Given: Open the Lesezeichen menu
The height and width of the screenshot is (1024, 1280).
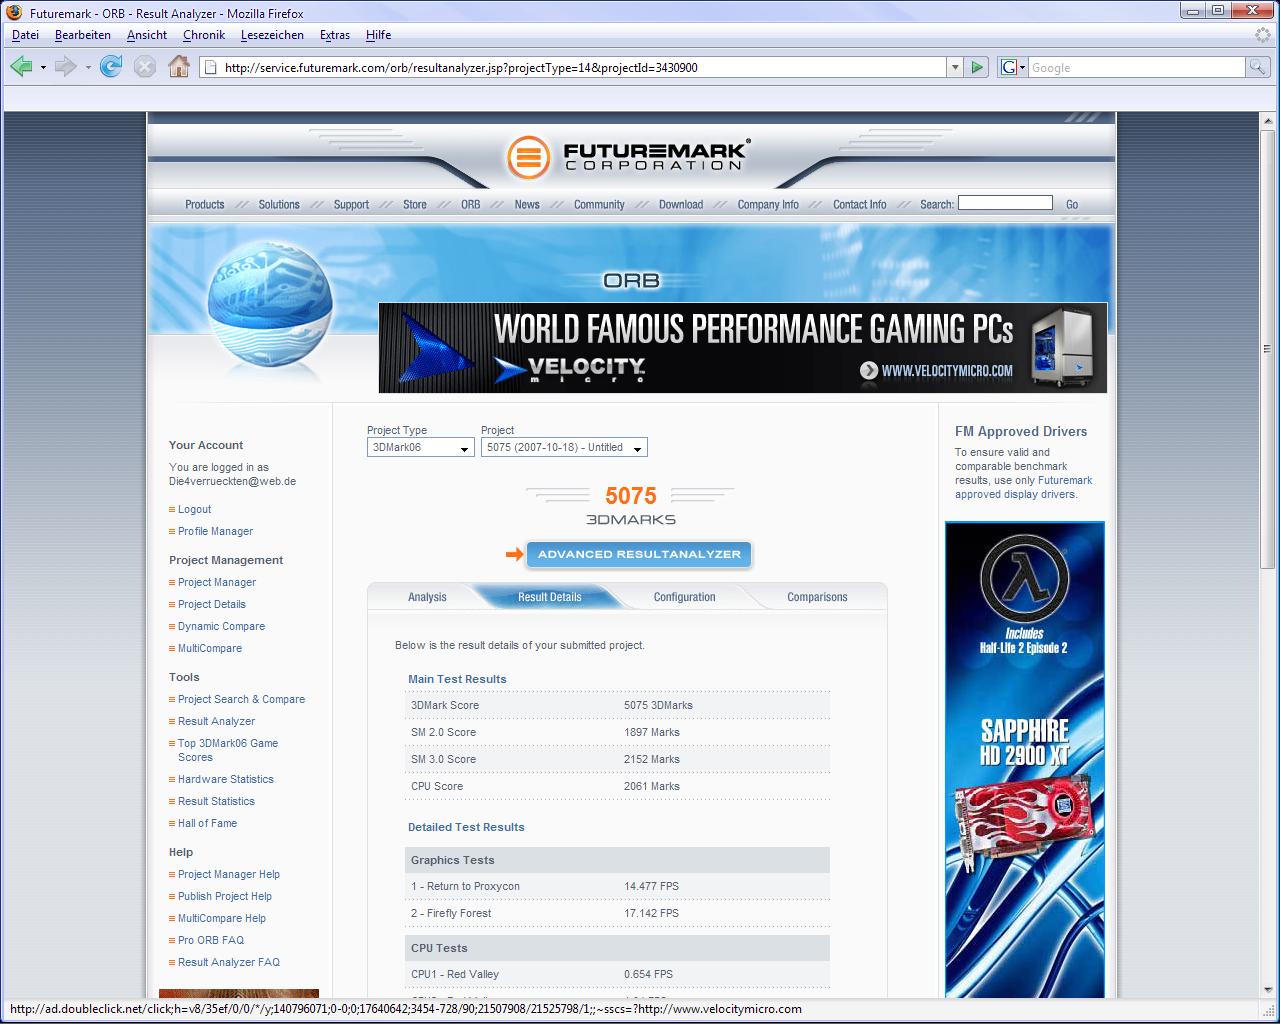Looking at the screenshot, I should 272,35.
